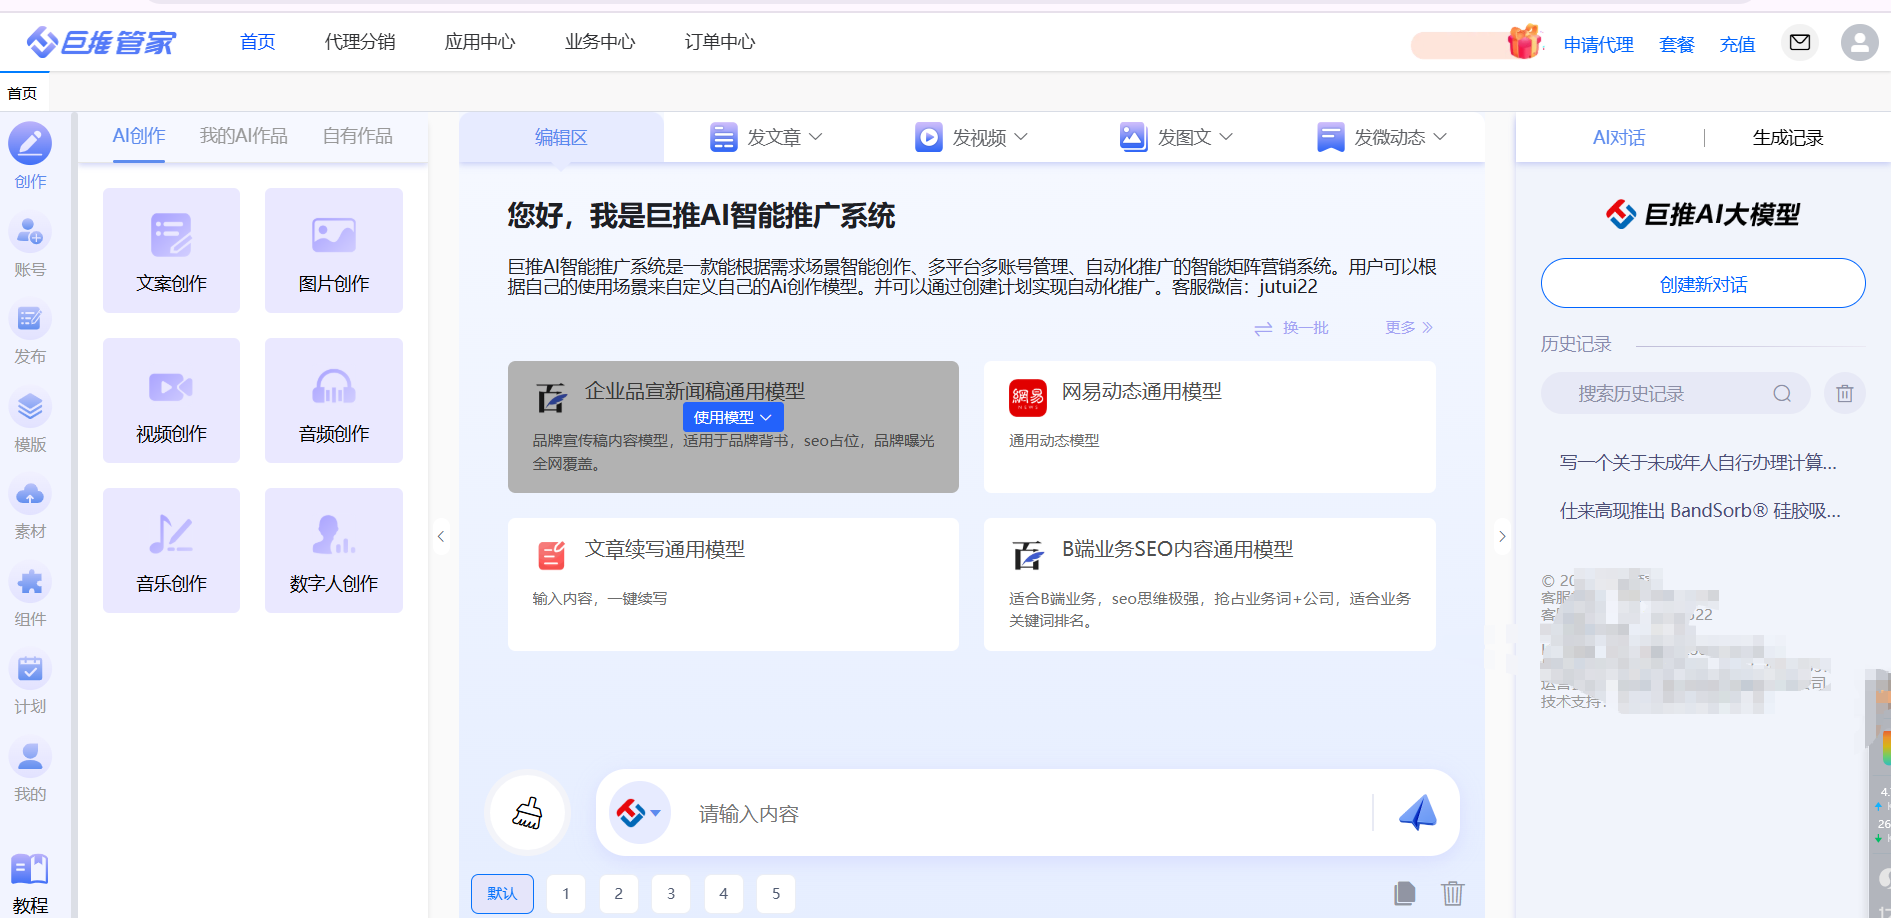Screen dimensions: 1891x918
Task: Switch to the AI对话 tab
Action: [1618, 137]
